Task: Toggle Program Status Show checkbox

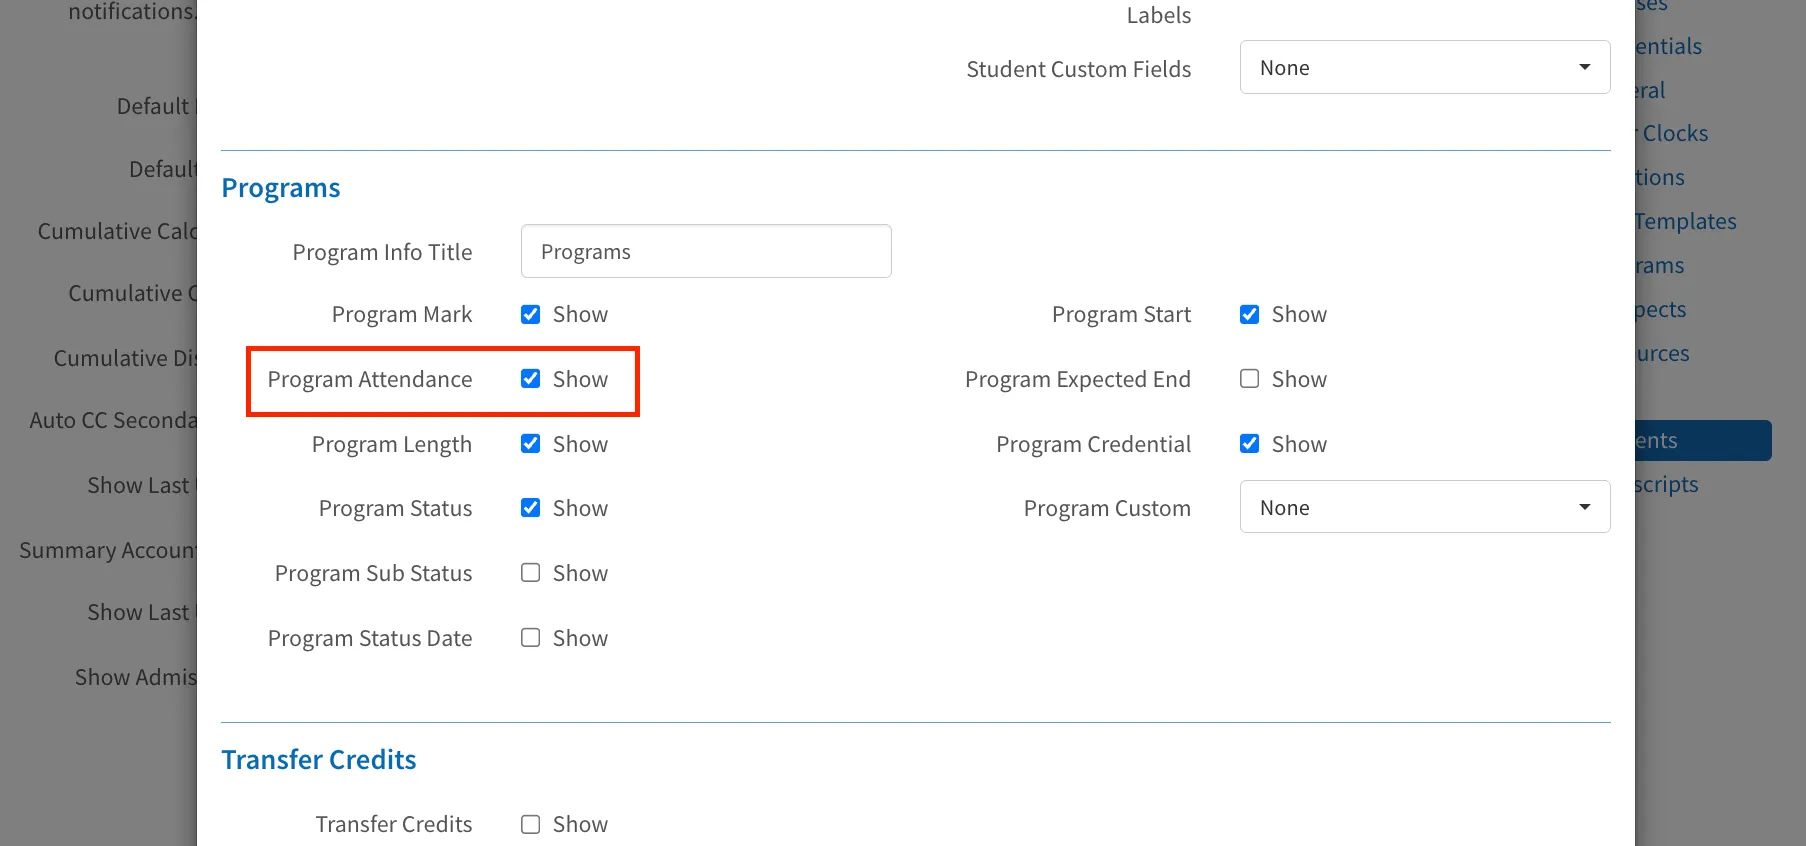Action: coord(530,508)
